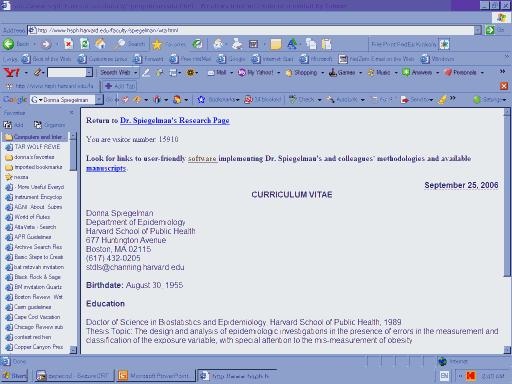Open Computers and Inter... favorites folder
512x384 pixels.
[x=35, y=137]
